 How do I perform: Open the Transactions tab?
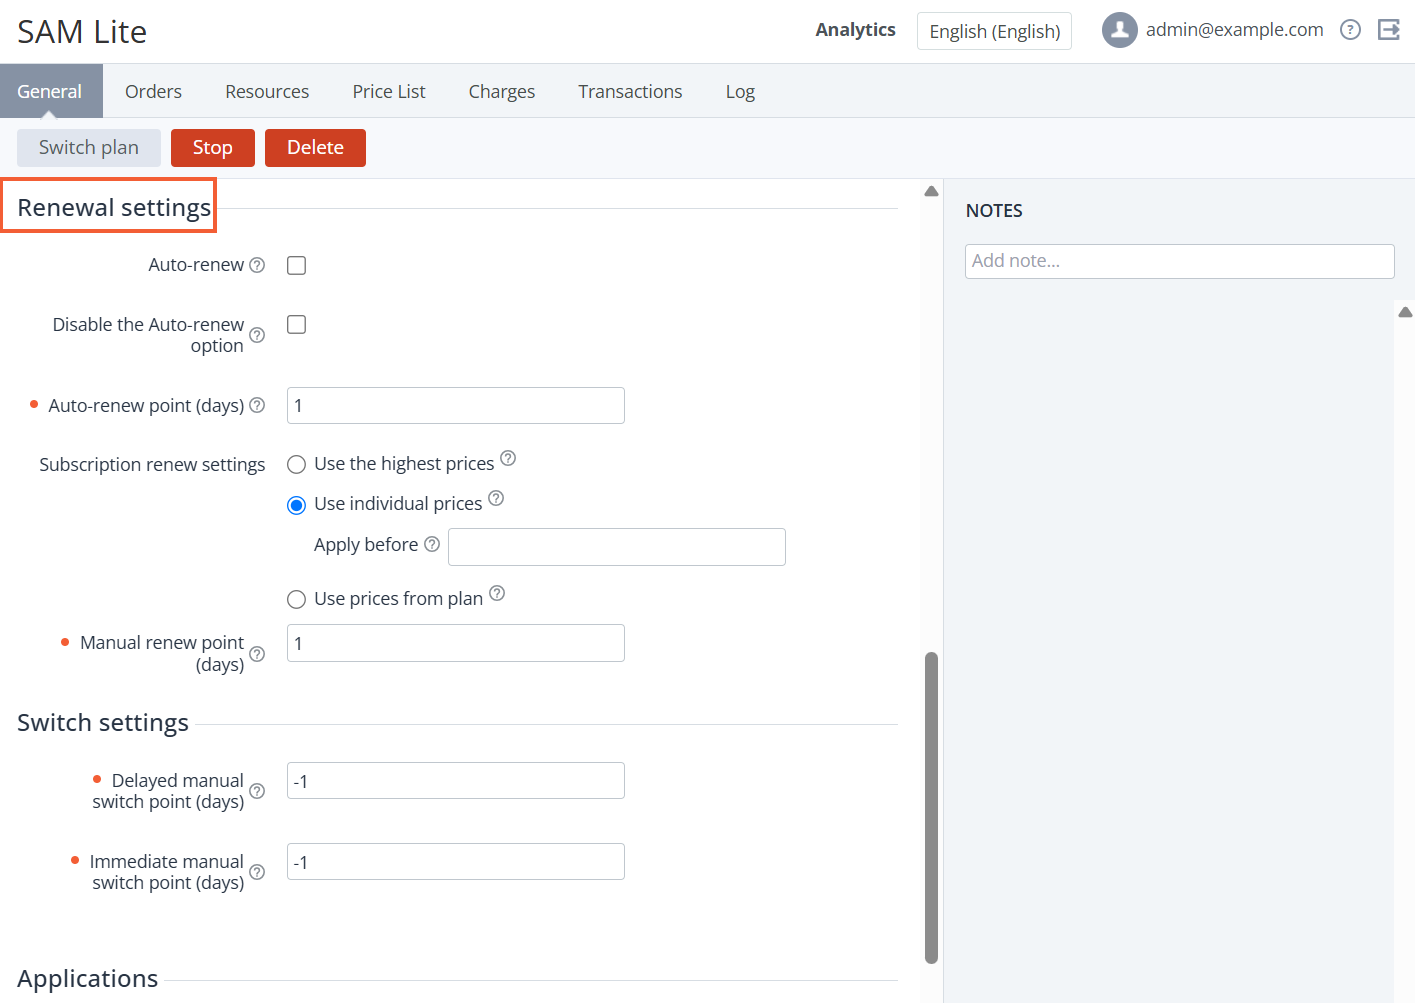[x=630, y=91]
